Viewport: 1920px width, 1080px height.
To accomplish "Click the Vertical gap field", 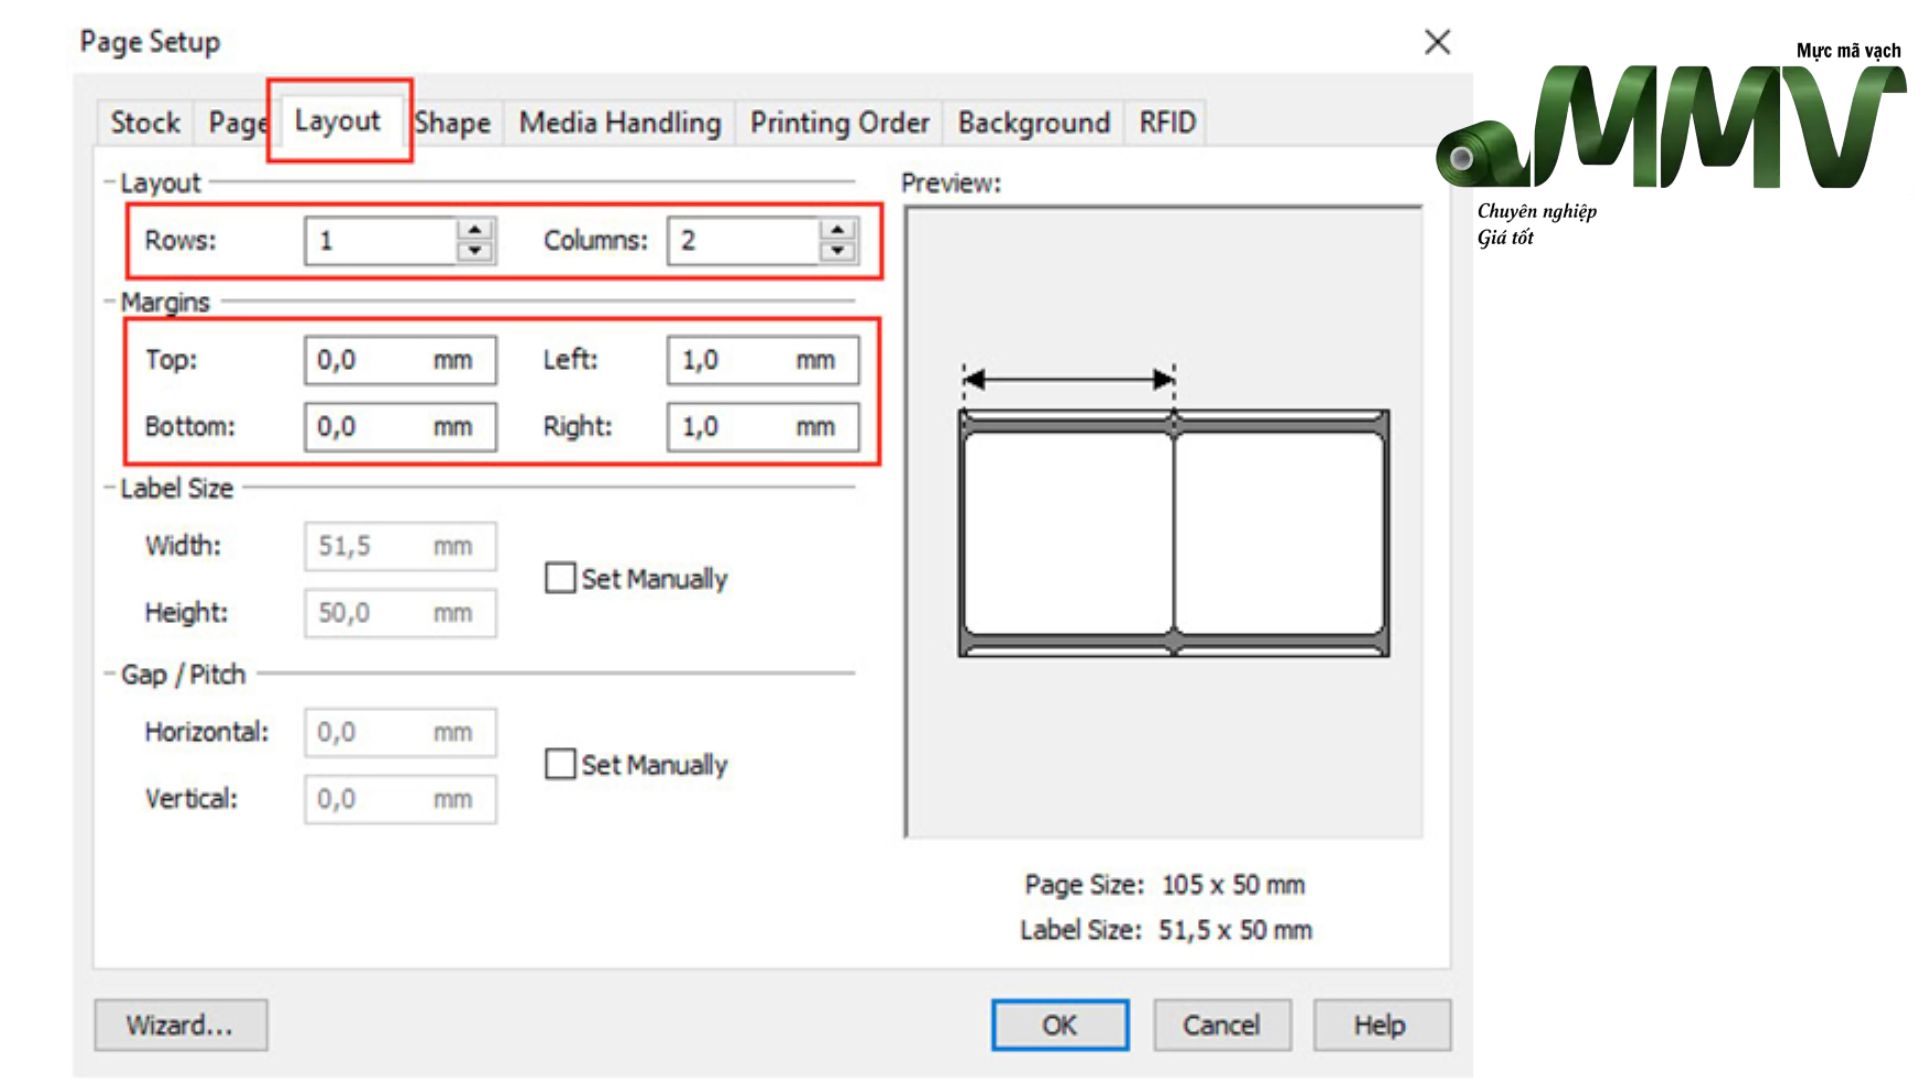I will tap(400, 799).
